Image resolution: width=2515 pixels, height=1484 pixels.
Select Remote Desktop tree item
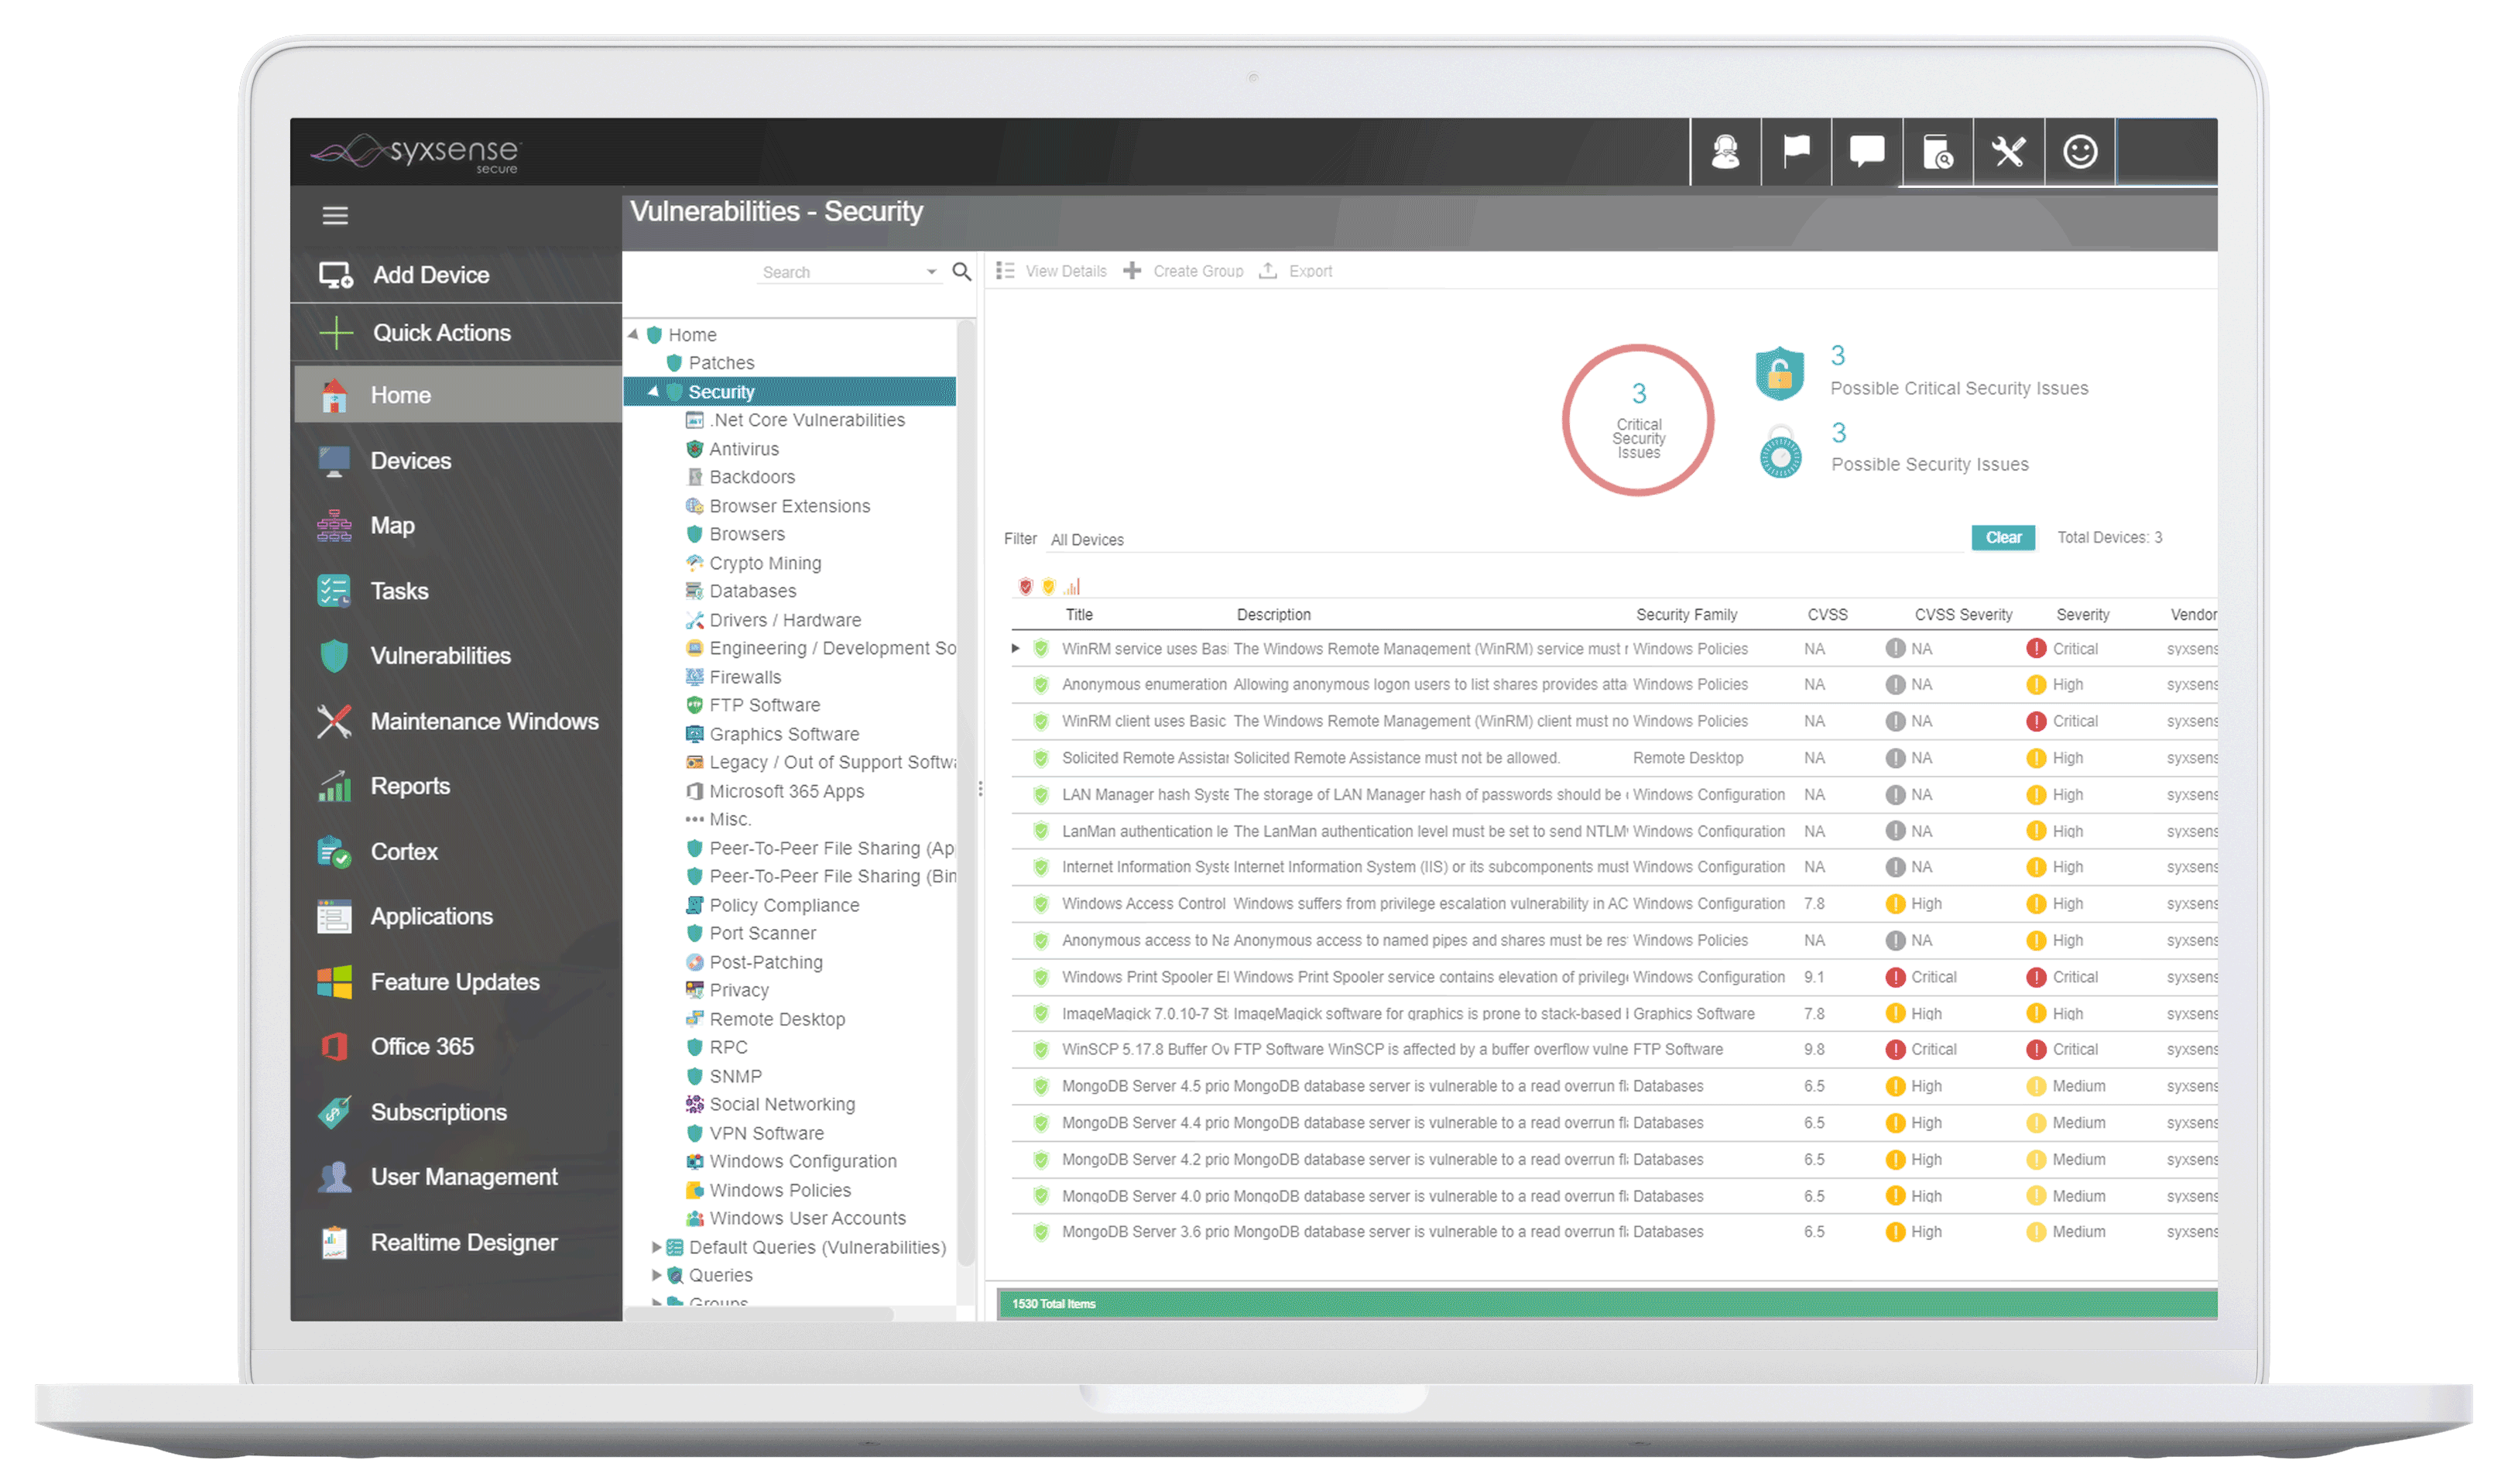[766, 1020]
